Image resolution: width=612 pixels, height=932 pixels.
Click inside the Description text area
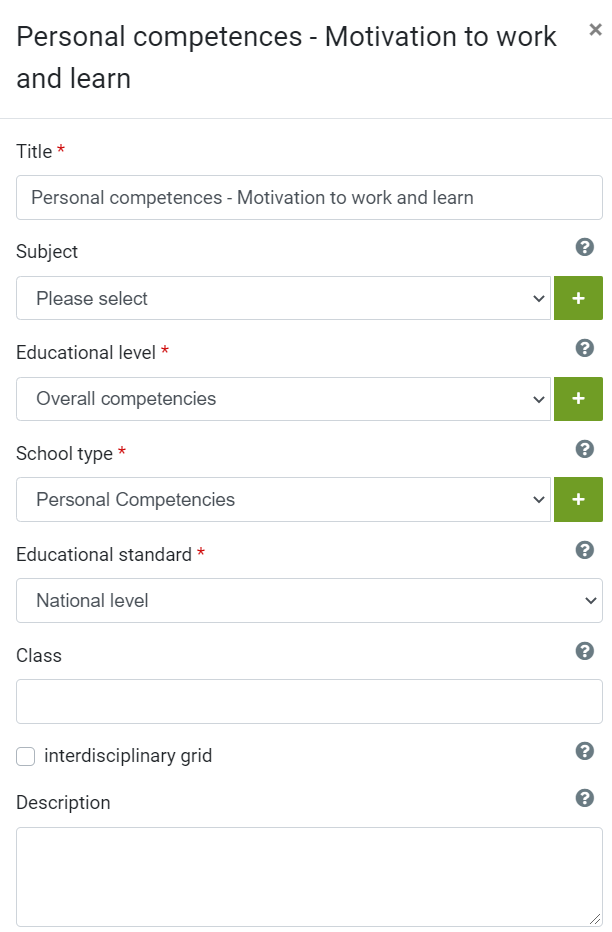click(x=309, y=877)
